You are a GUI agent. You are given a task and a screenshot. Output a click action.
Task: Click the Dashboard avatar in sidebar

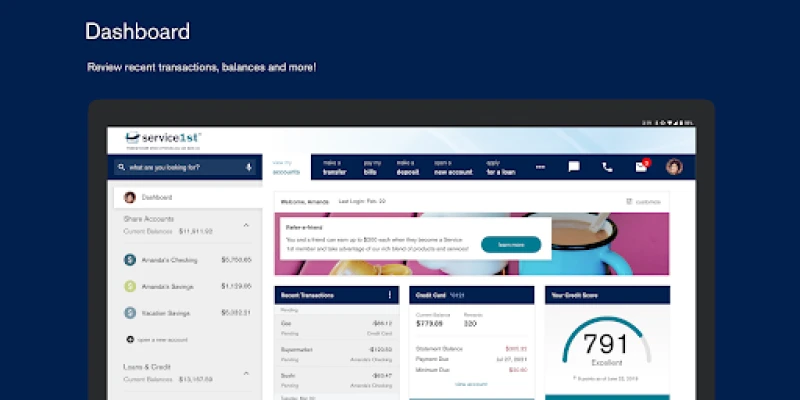130,197
